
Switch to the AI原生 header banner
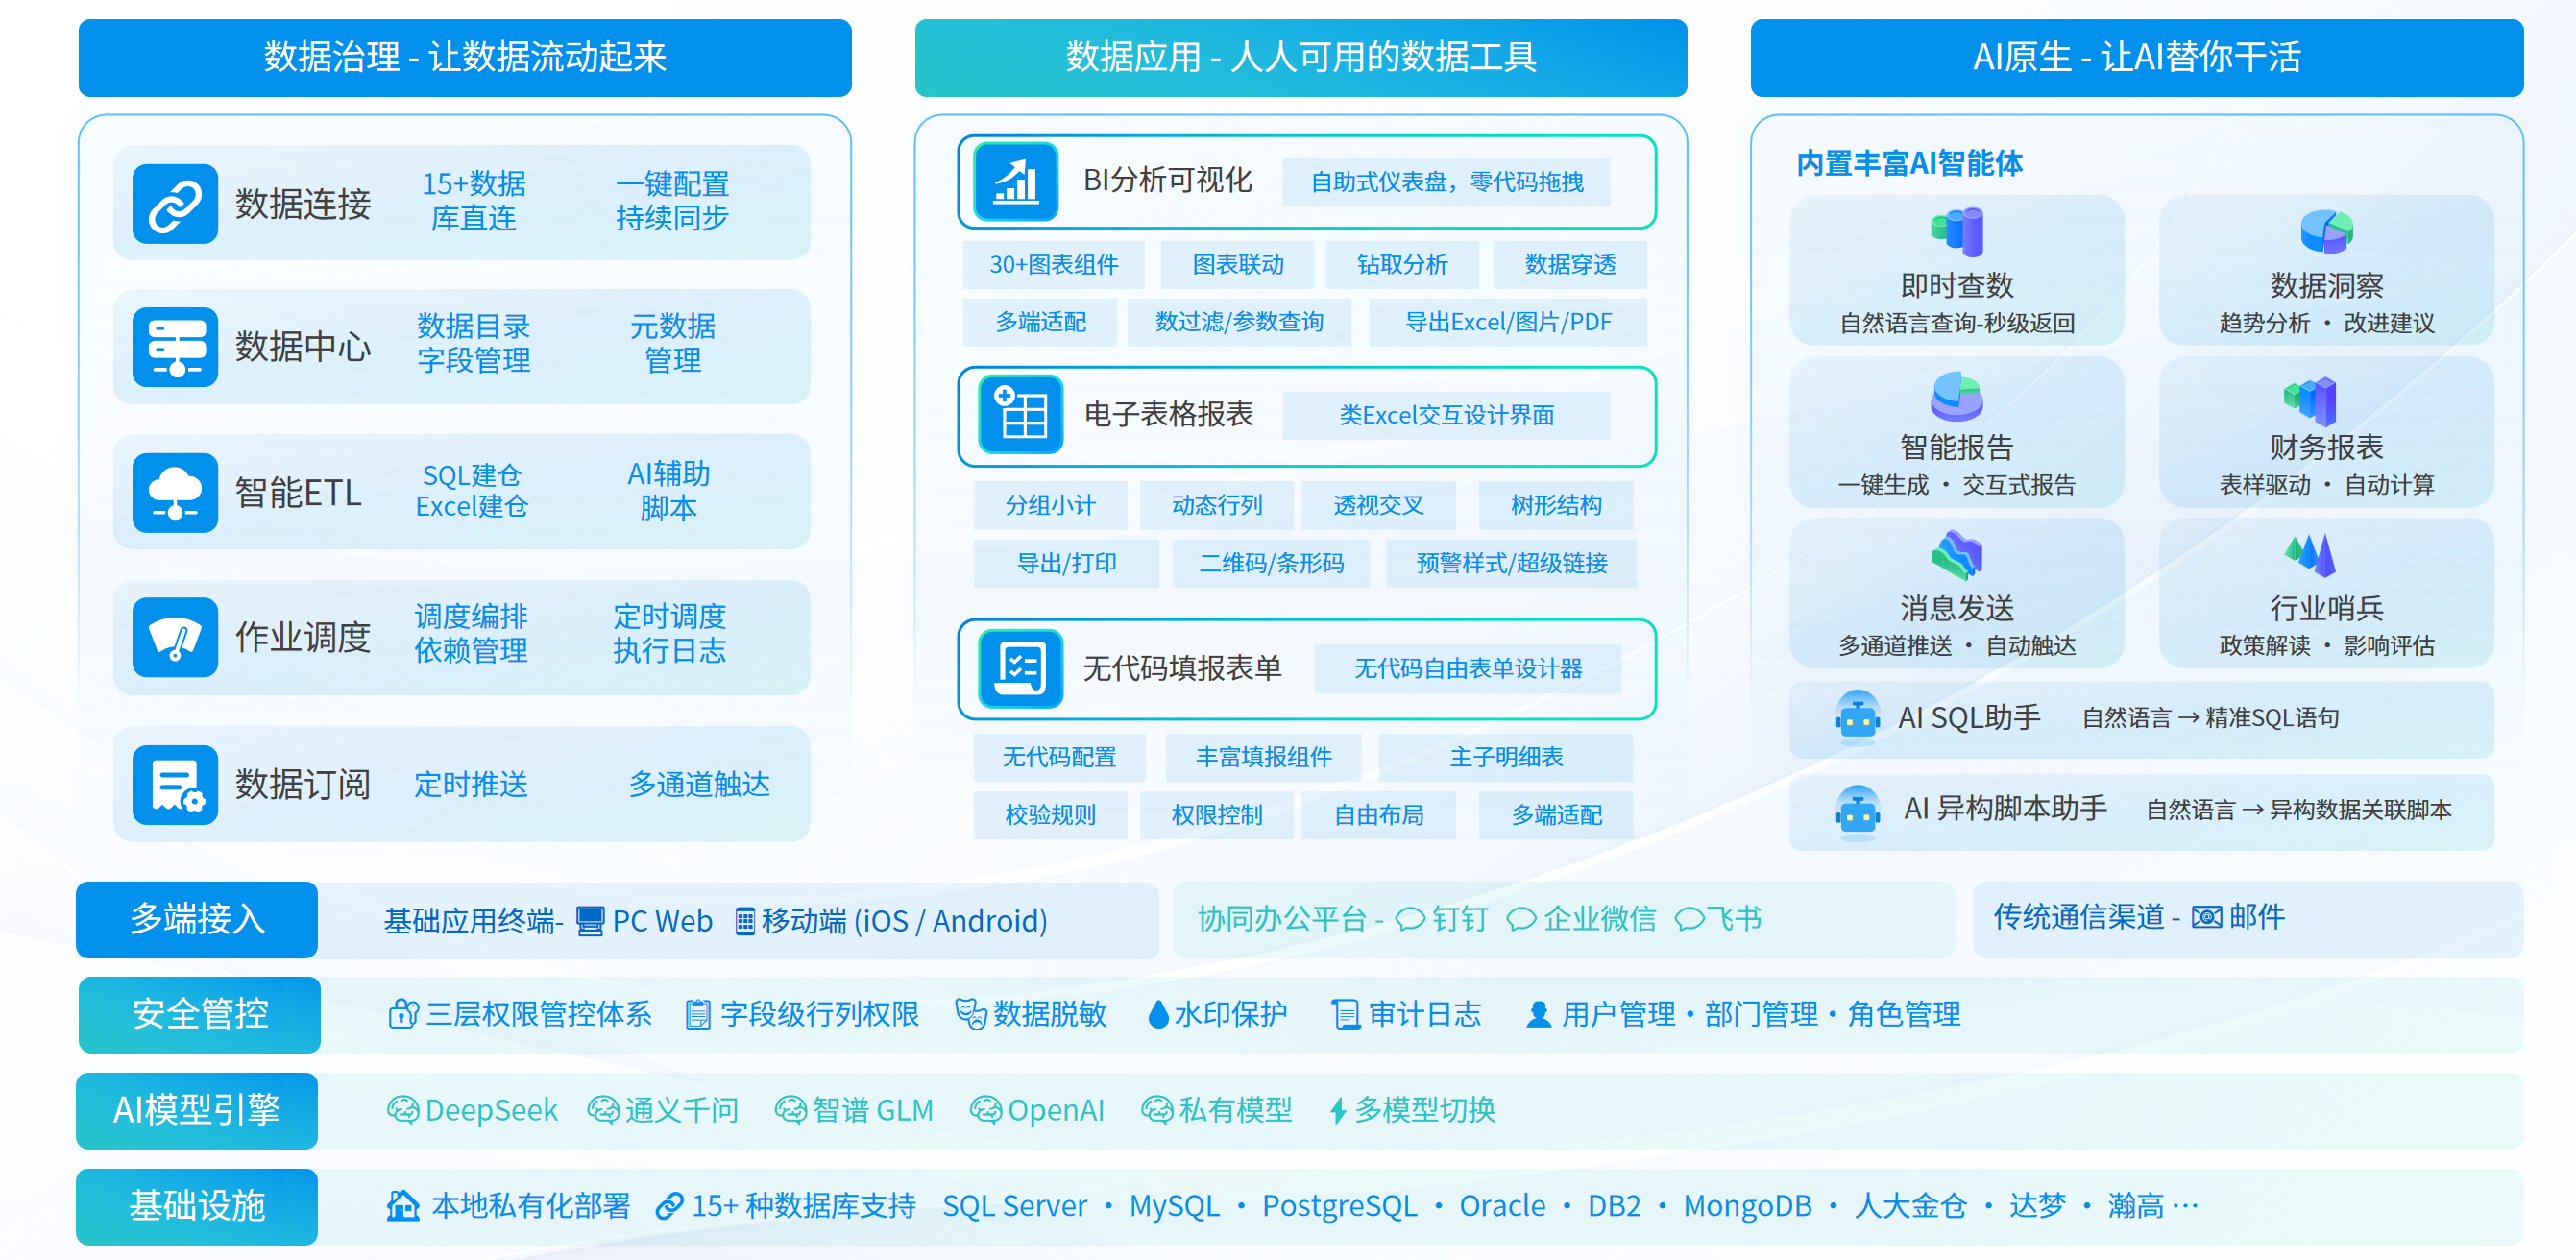click(x=2136, y=57)
